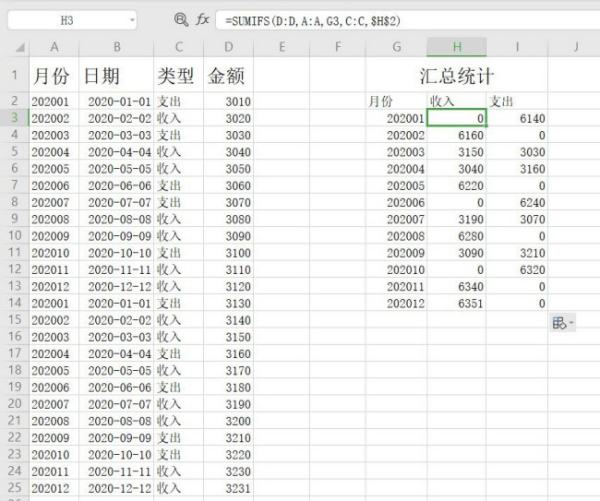600x501 pixels.
Task: Click the formula bar with SUMIFS formula
Action: coord(400,20)
